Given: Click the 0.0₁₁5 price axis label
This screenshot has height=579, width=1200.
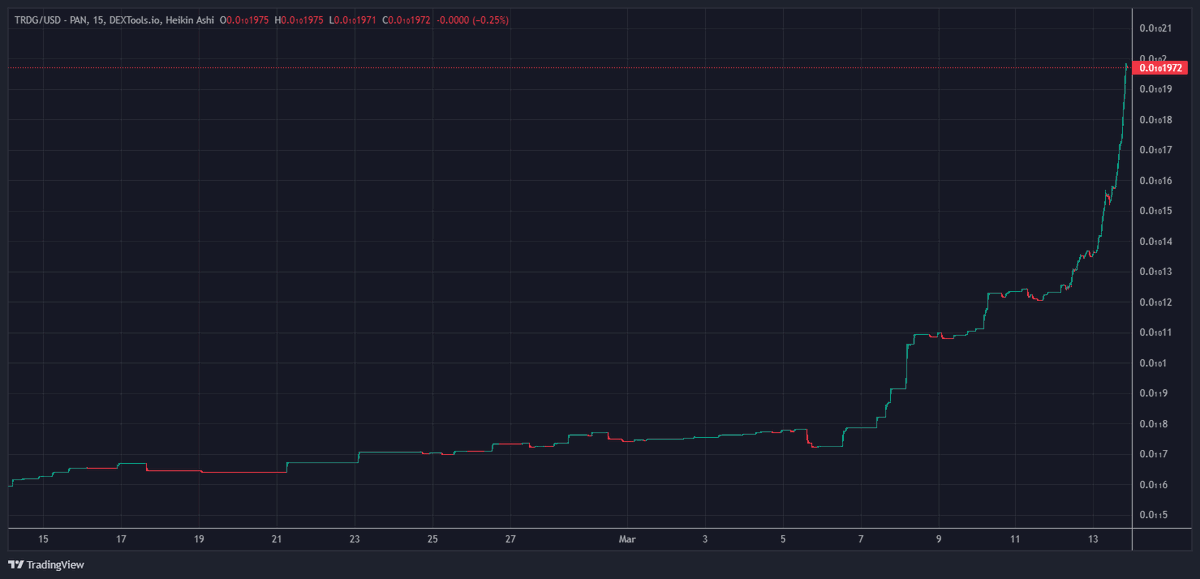Looking at the screenshot, I should click(1152, 515).
